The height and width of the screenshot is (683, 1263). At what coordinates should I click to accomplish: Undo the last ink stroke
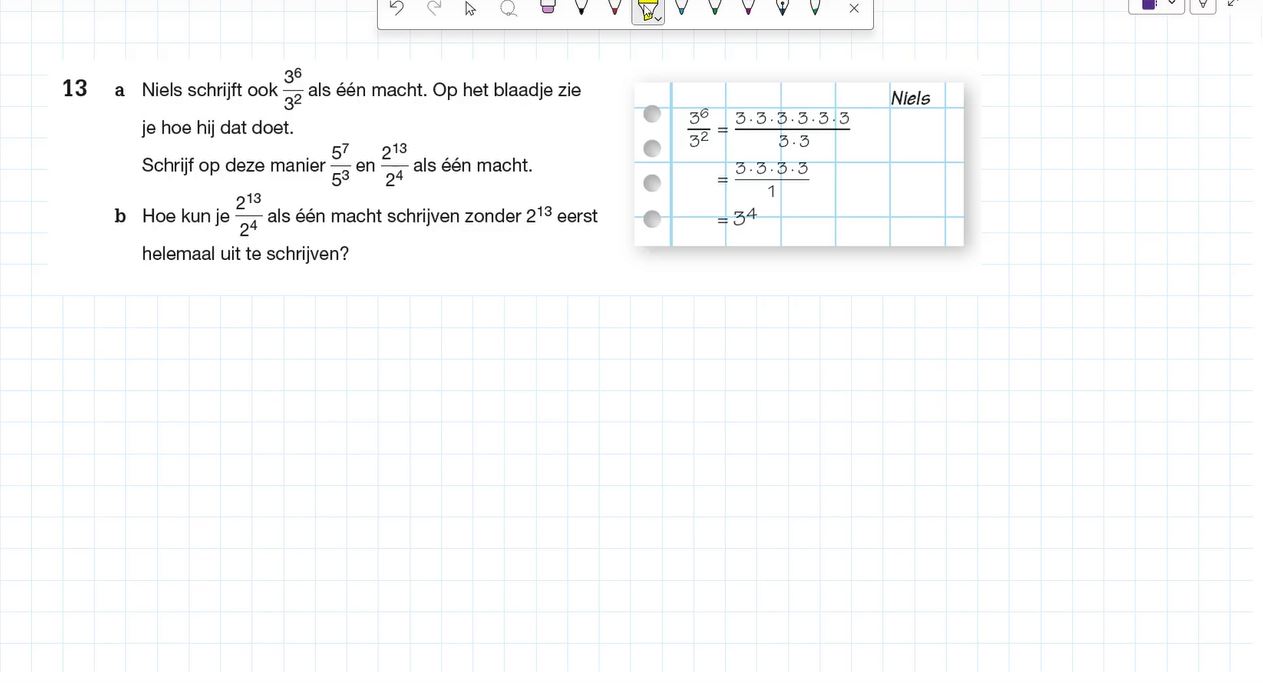(396, 8)
